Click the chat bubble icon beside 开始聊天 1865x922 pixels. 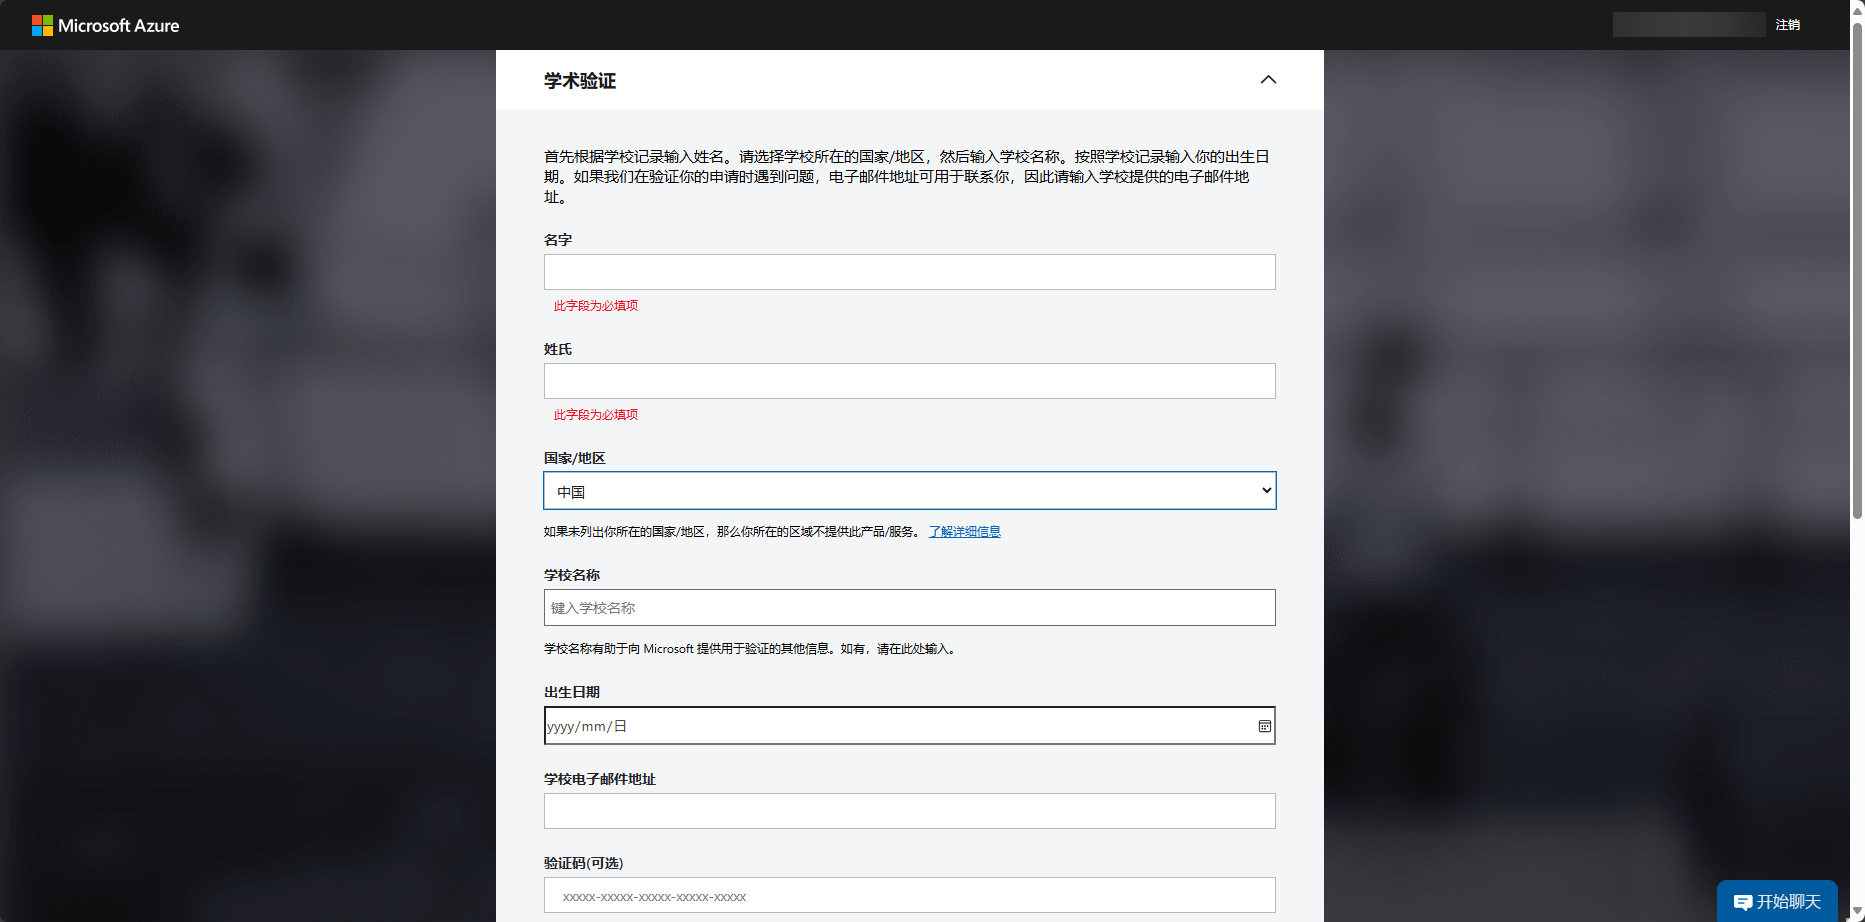(x=1742, y=903)
